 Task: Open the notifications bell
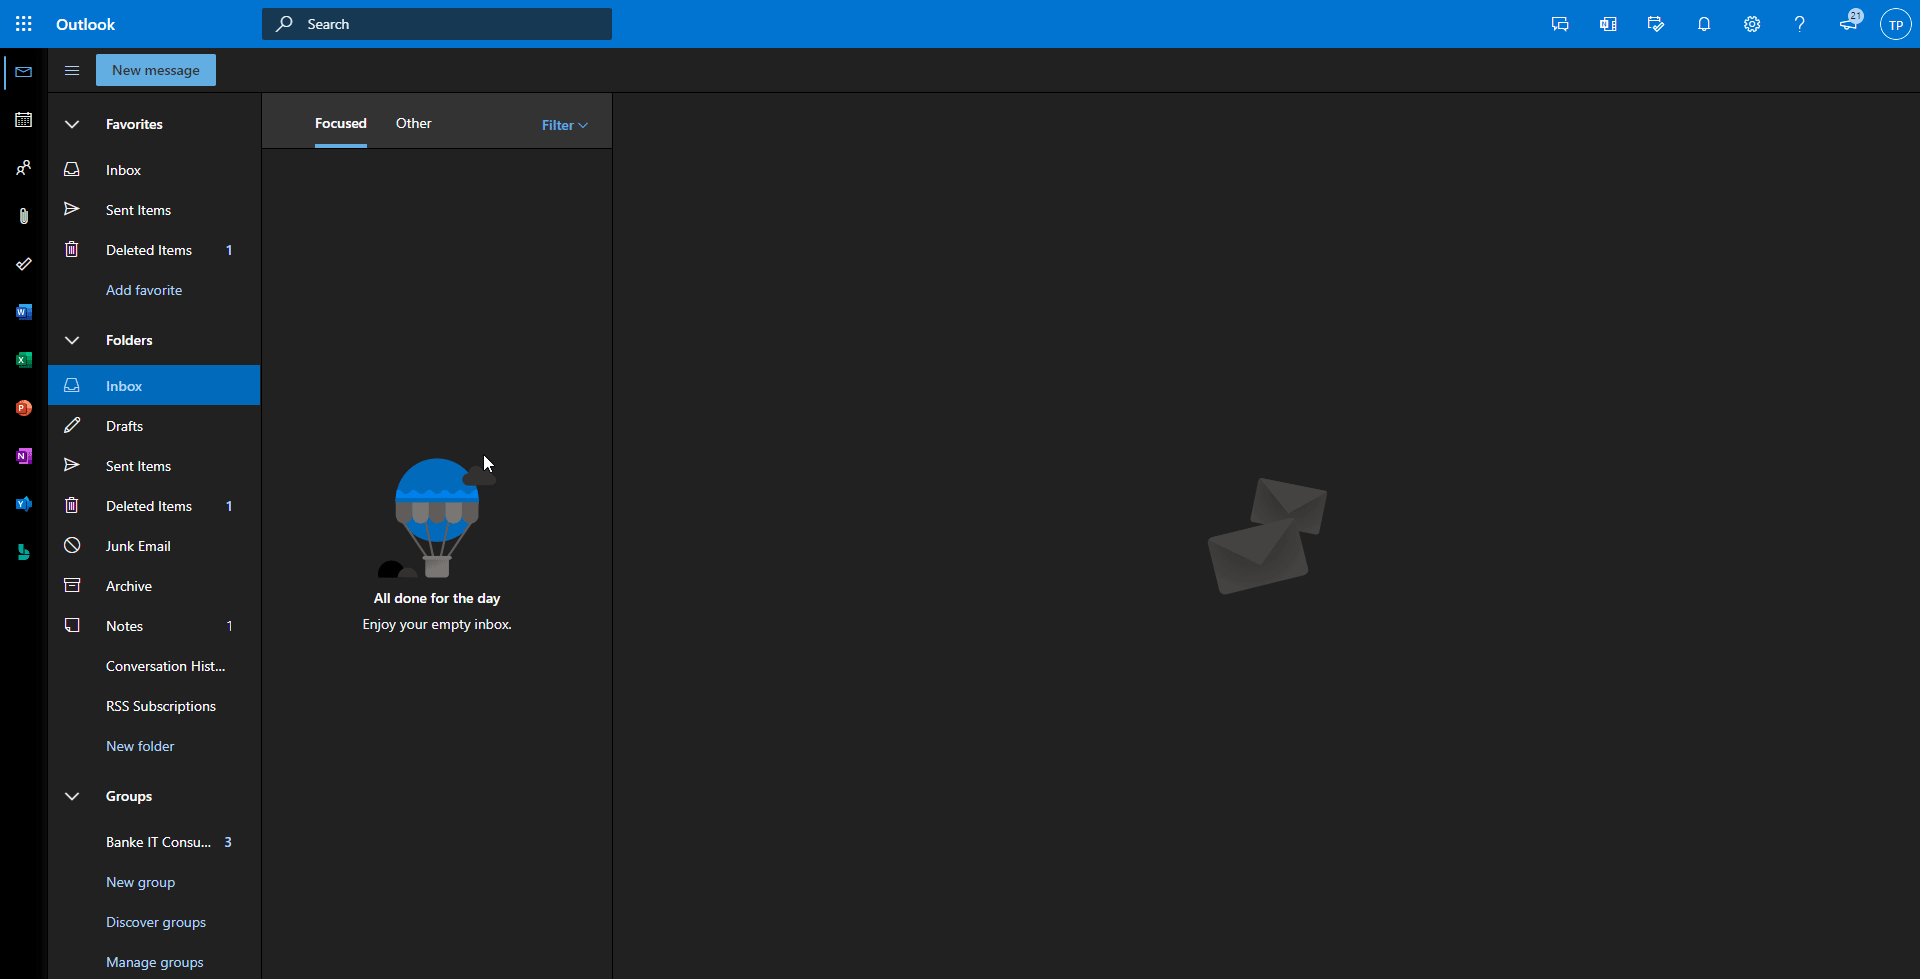(1704, 23)
